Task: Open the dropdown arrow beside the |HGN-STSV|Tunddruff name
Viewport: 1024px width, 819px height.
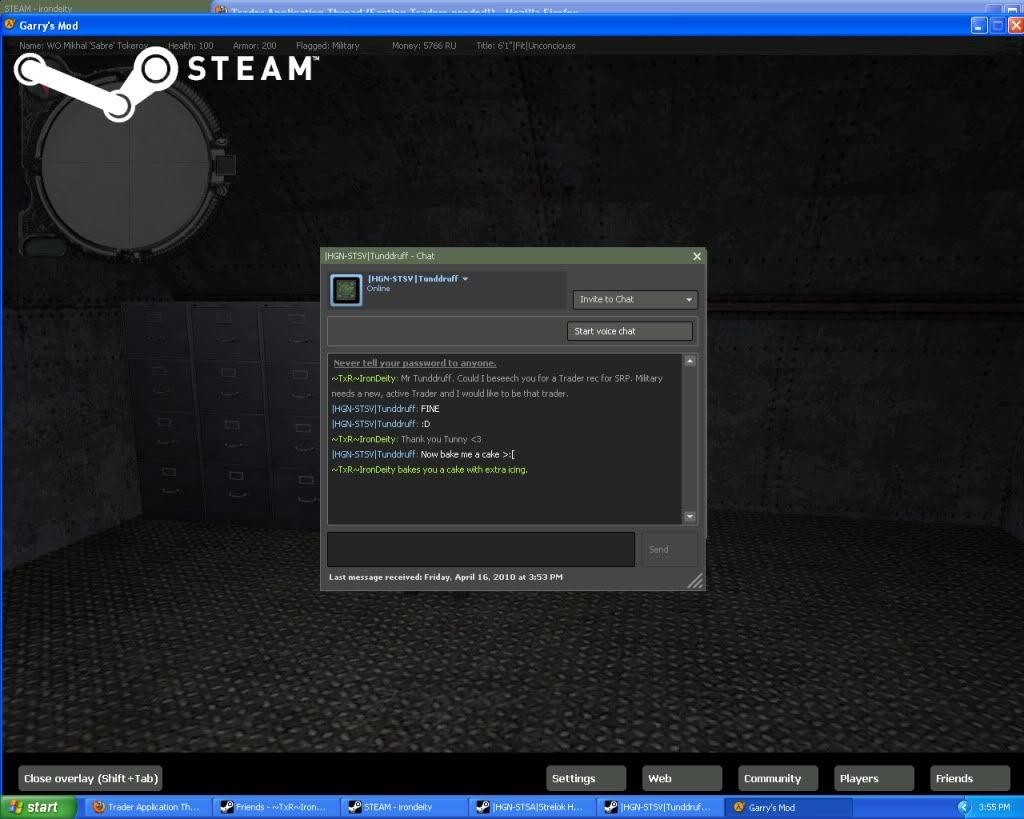Action: 465,279
